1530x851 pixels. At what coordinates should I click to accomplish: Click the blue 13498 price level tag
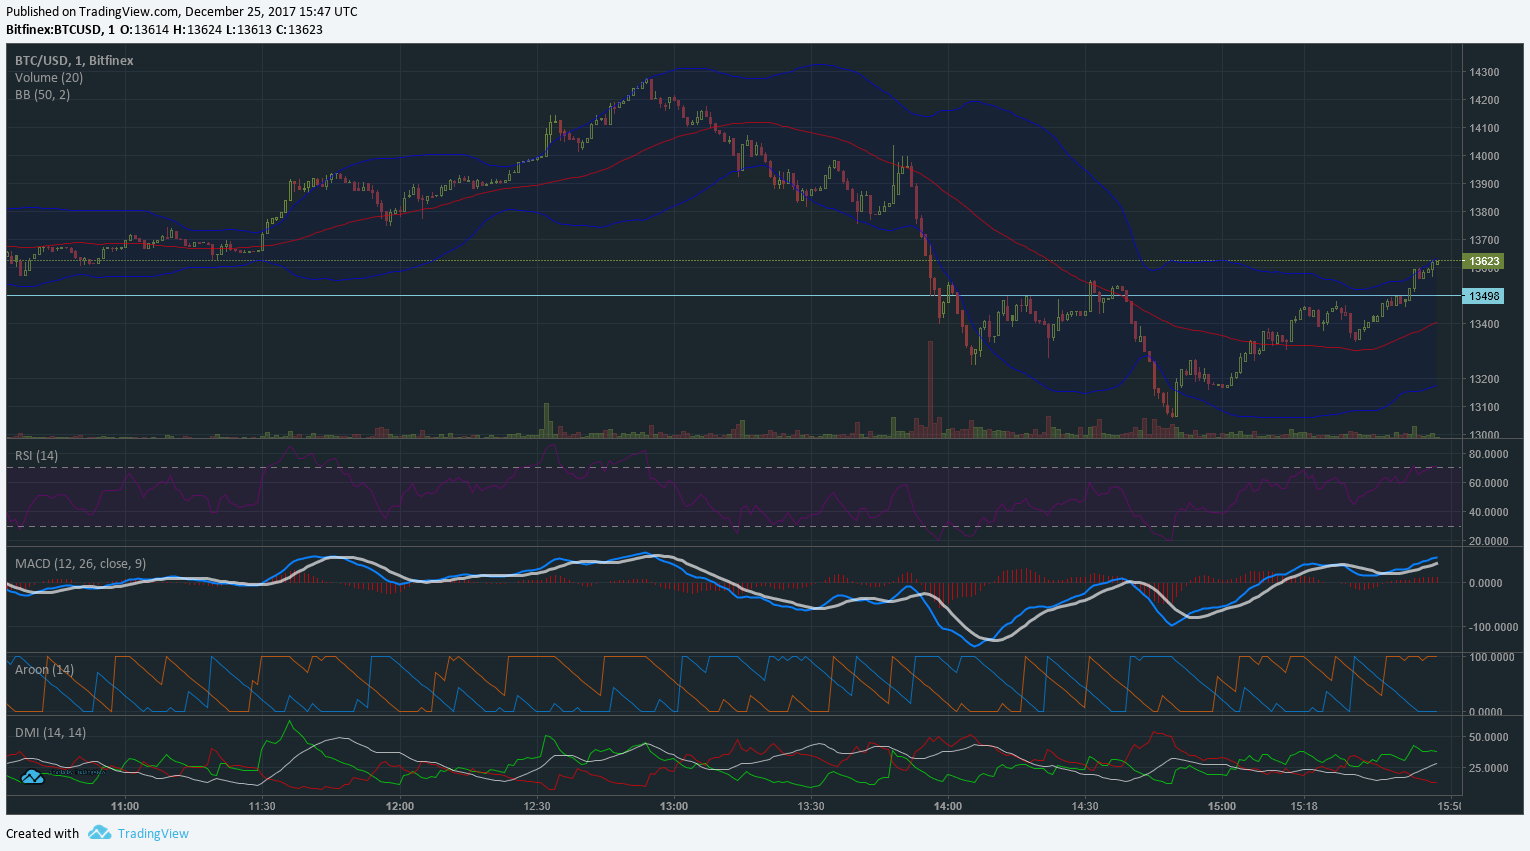tap(1483, 296)
